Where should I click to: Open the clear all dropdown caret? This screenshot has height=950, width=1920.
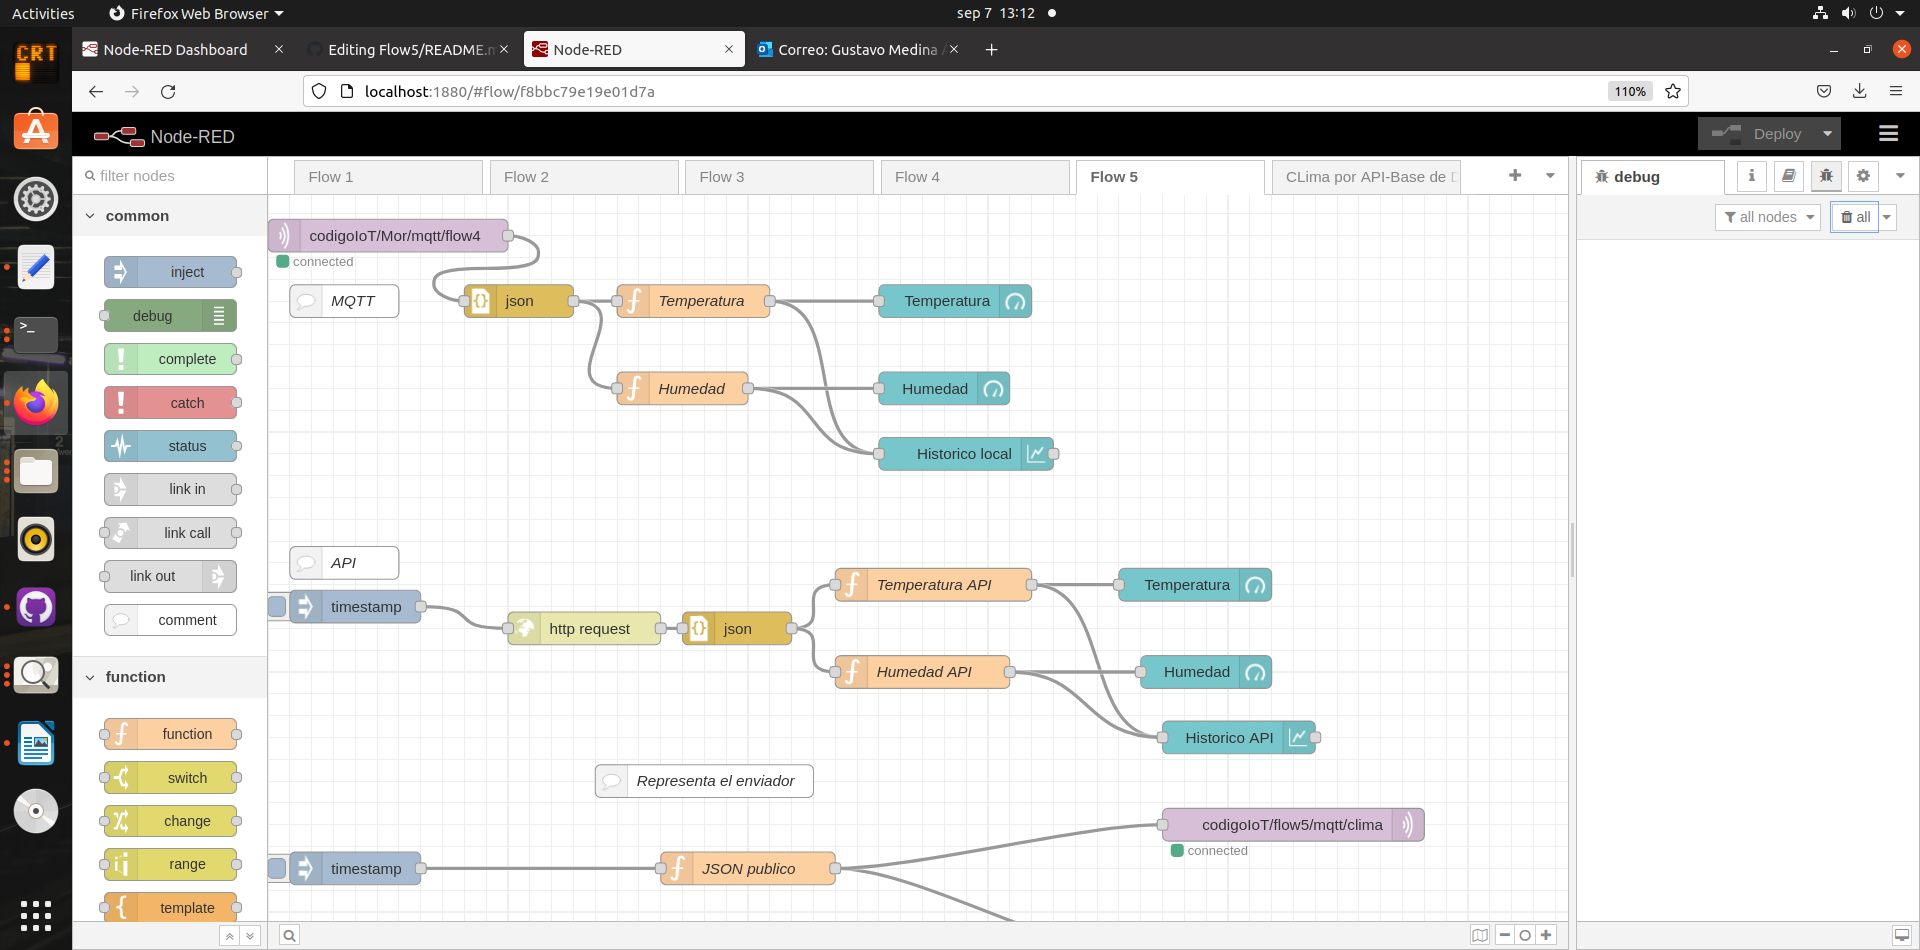click(1887, 217)
